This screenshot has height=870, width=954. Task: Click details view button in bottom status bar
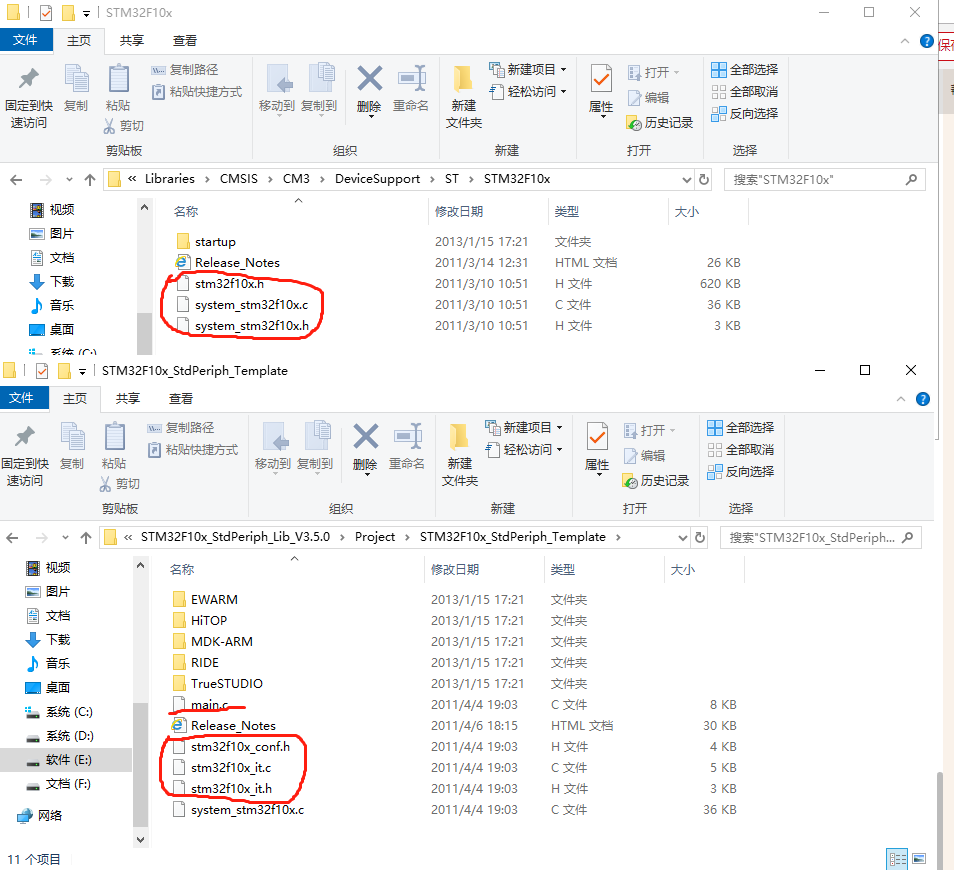(897, 859)
